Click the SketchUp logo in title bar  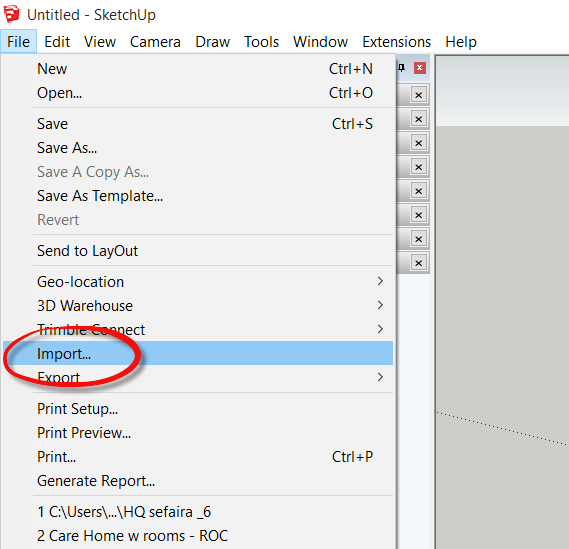[x=12, y=14]
